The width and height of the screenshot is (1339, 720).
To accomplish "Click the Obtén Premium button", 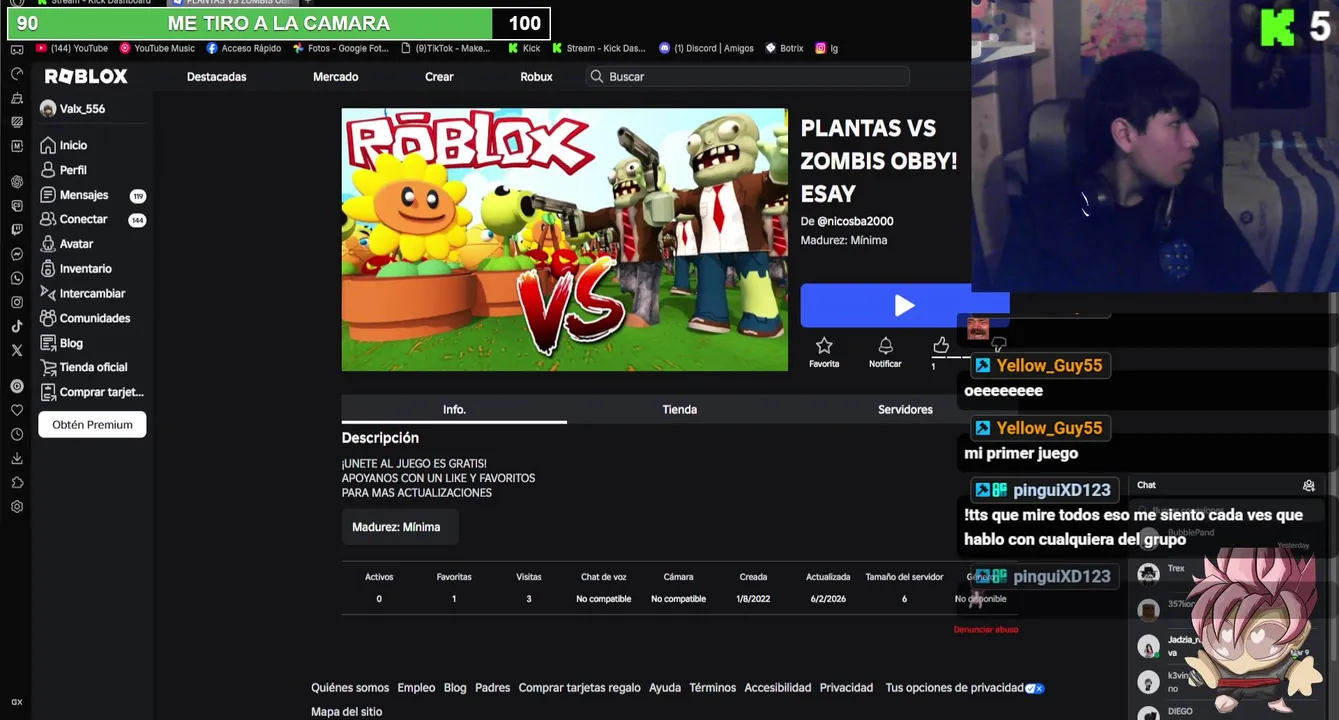I will (x=92, y=425).
